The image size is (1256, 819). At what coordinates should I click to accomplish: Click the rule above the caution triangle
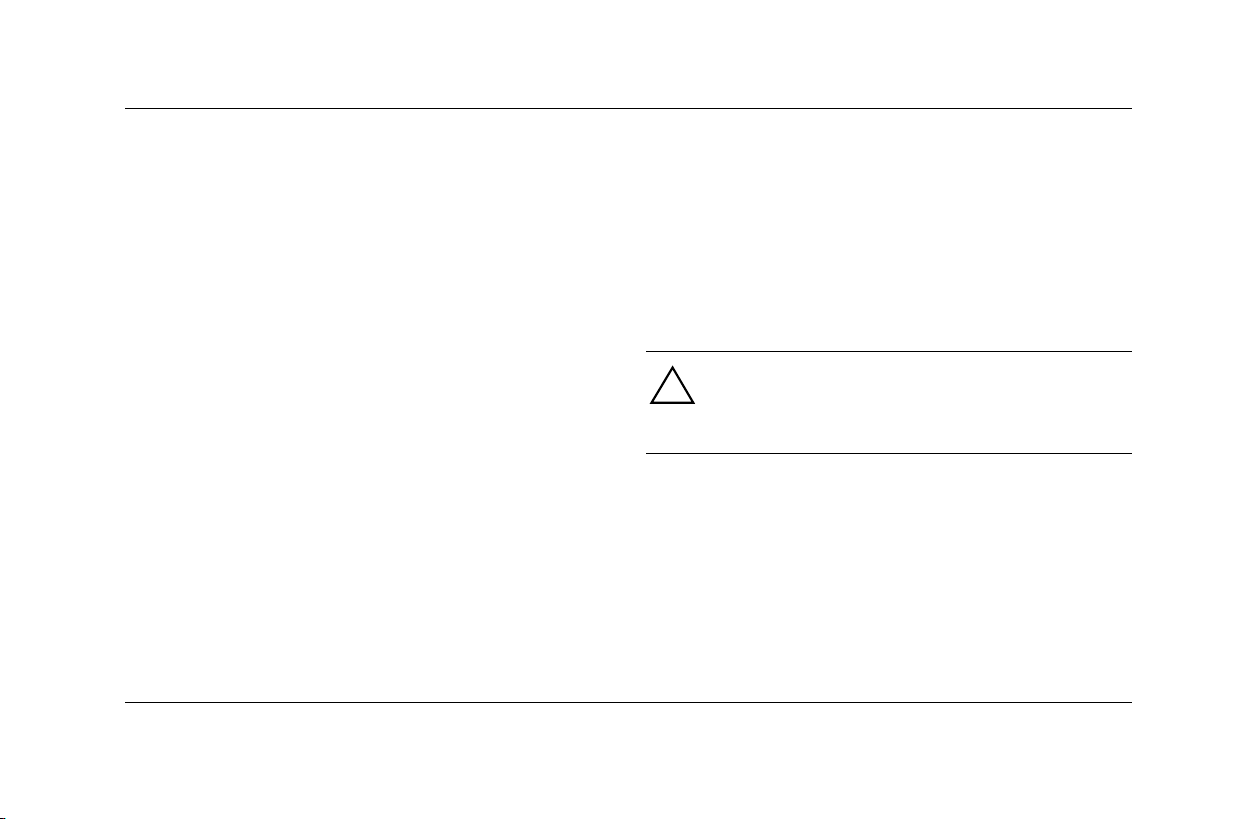(888, 351)
